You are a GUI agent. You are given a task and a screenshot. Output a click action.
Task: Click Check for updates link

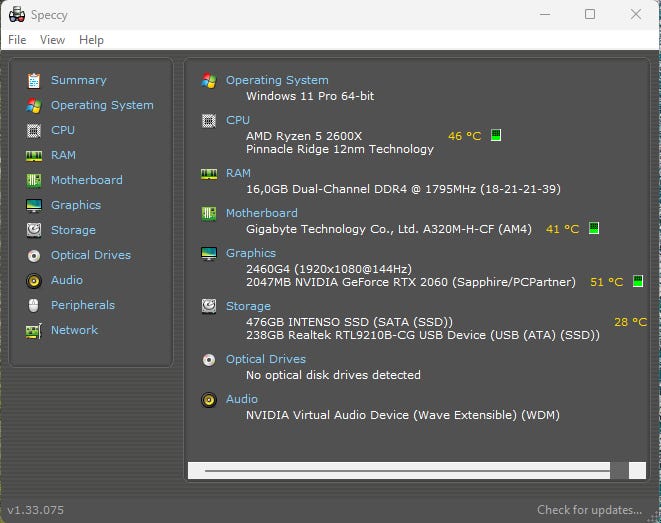[x=589, y=510]
